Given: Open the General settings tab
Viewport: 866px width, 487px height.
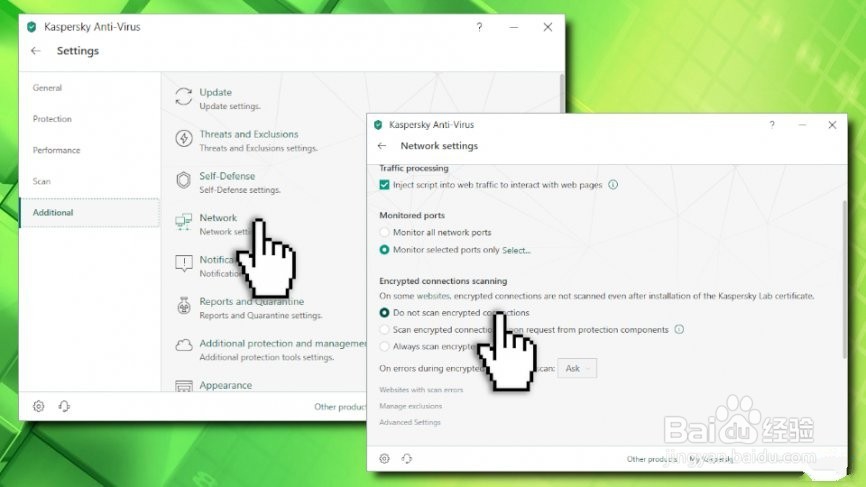Looking at the screenshot, I should [47, 88].
